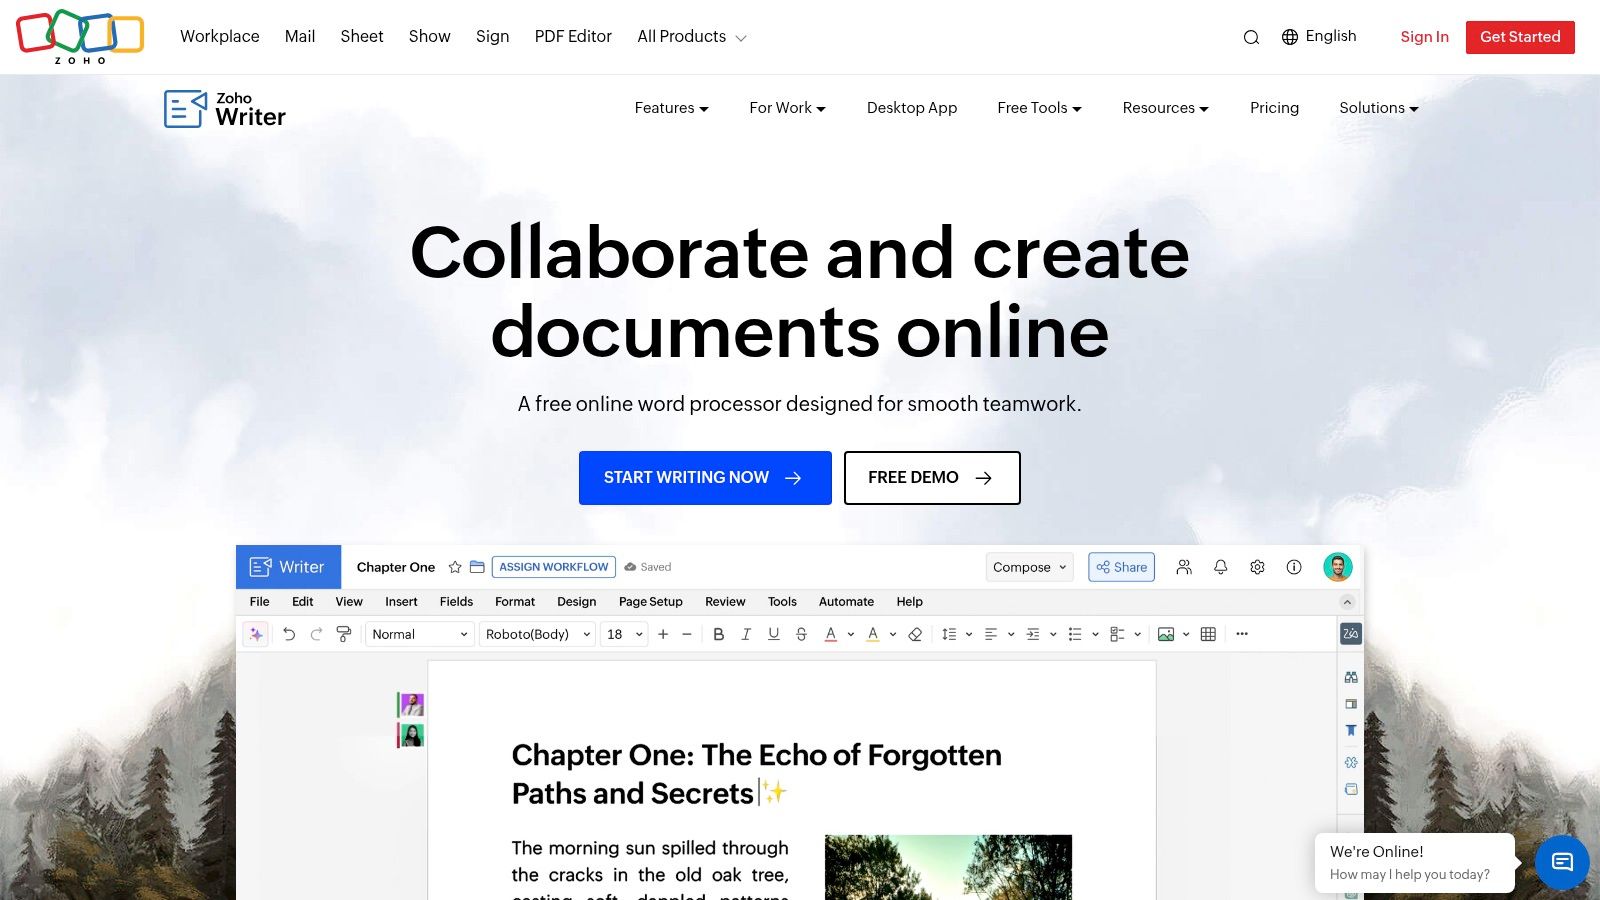Image resolution: width=1600 pixels, height=900 pixels.
Task: Open the globe English language selector
Action: [x=1319, y=36]
